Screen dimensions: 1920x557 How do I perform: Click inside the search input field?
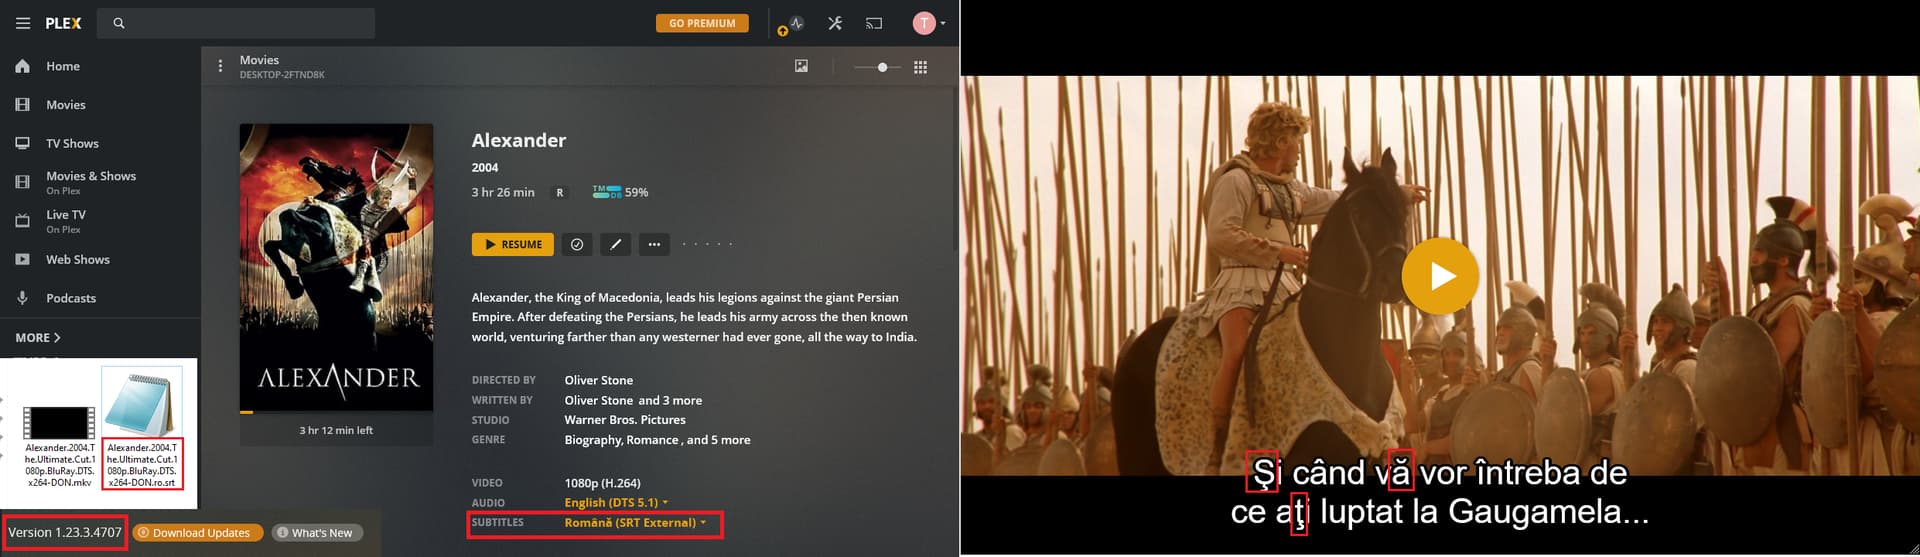(236, 23)
